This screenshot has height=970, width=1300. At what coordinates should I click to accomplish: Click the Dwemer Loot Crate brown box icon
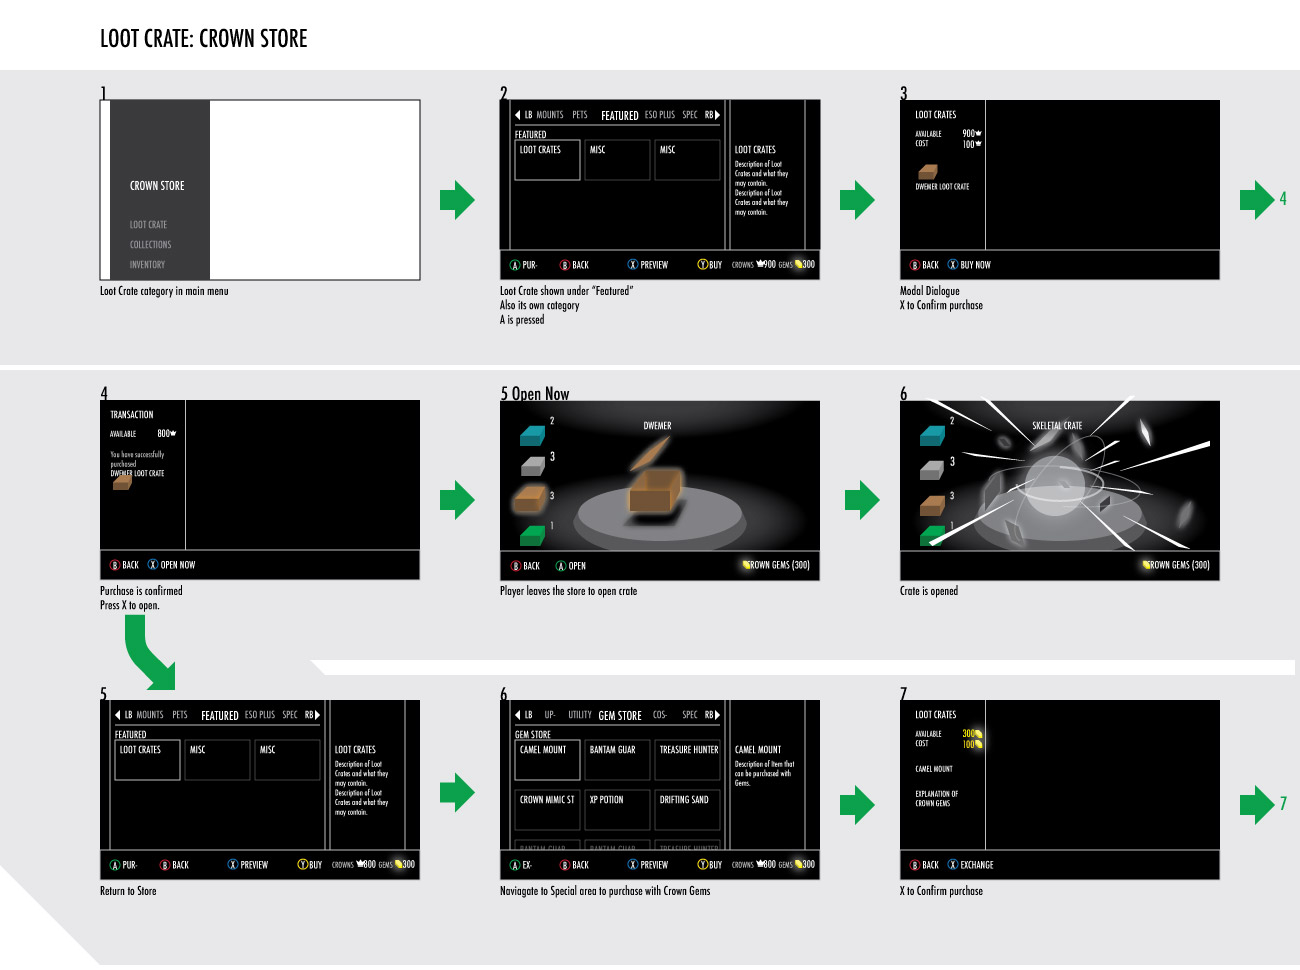coord(928,172)
